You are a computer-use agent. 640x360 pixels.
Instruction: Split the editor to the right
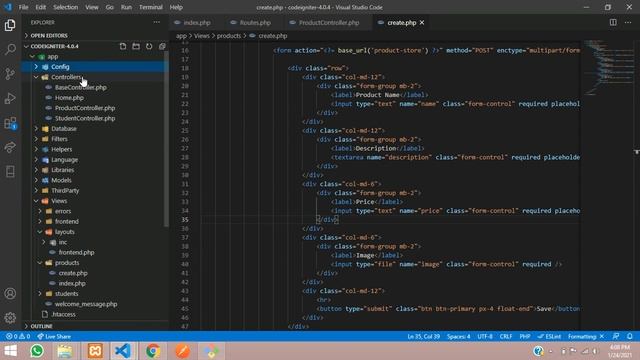(x=613, y=22)
